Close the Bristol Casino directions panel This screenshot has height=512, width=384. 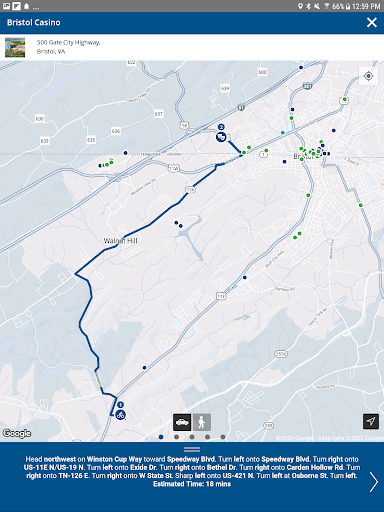(x=372, y=22)
